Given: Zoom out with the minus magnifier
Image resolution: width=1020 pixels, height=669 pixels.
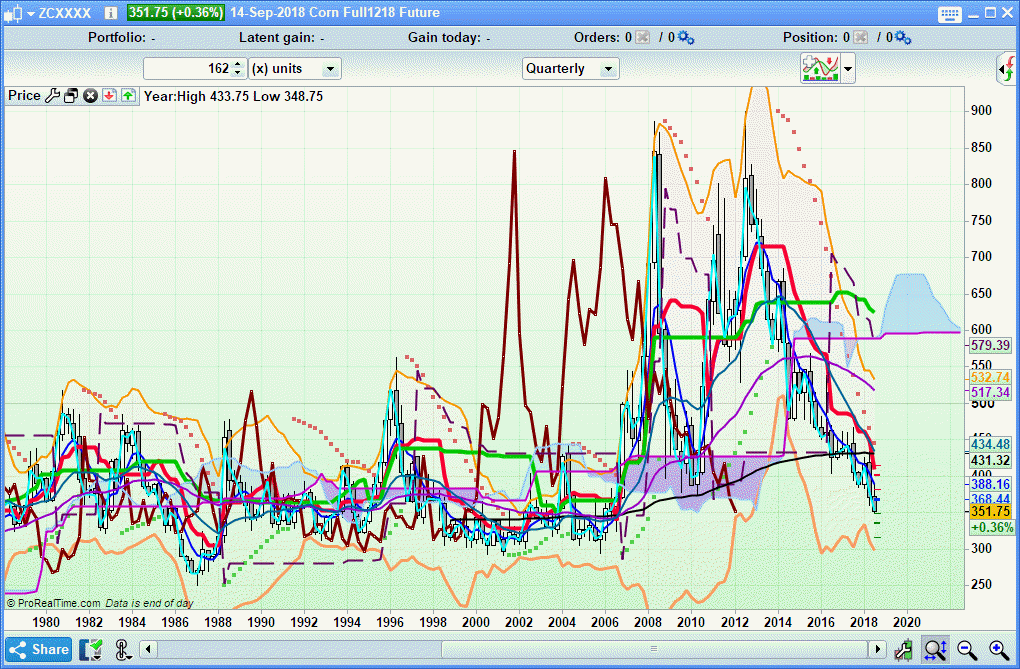Looking at the screenshot, I should pyautogui.click(x=967, y=649).
